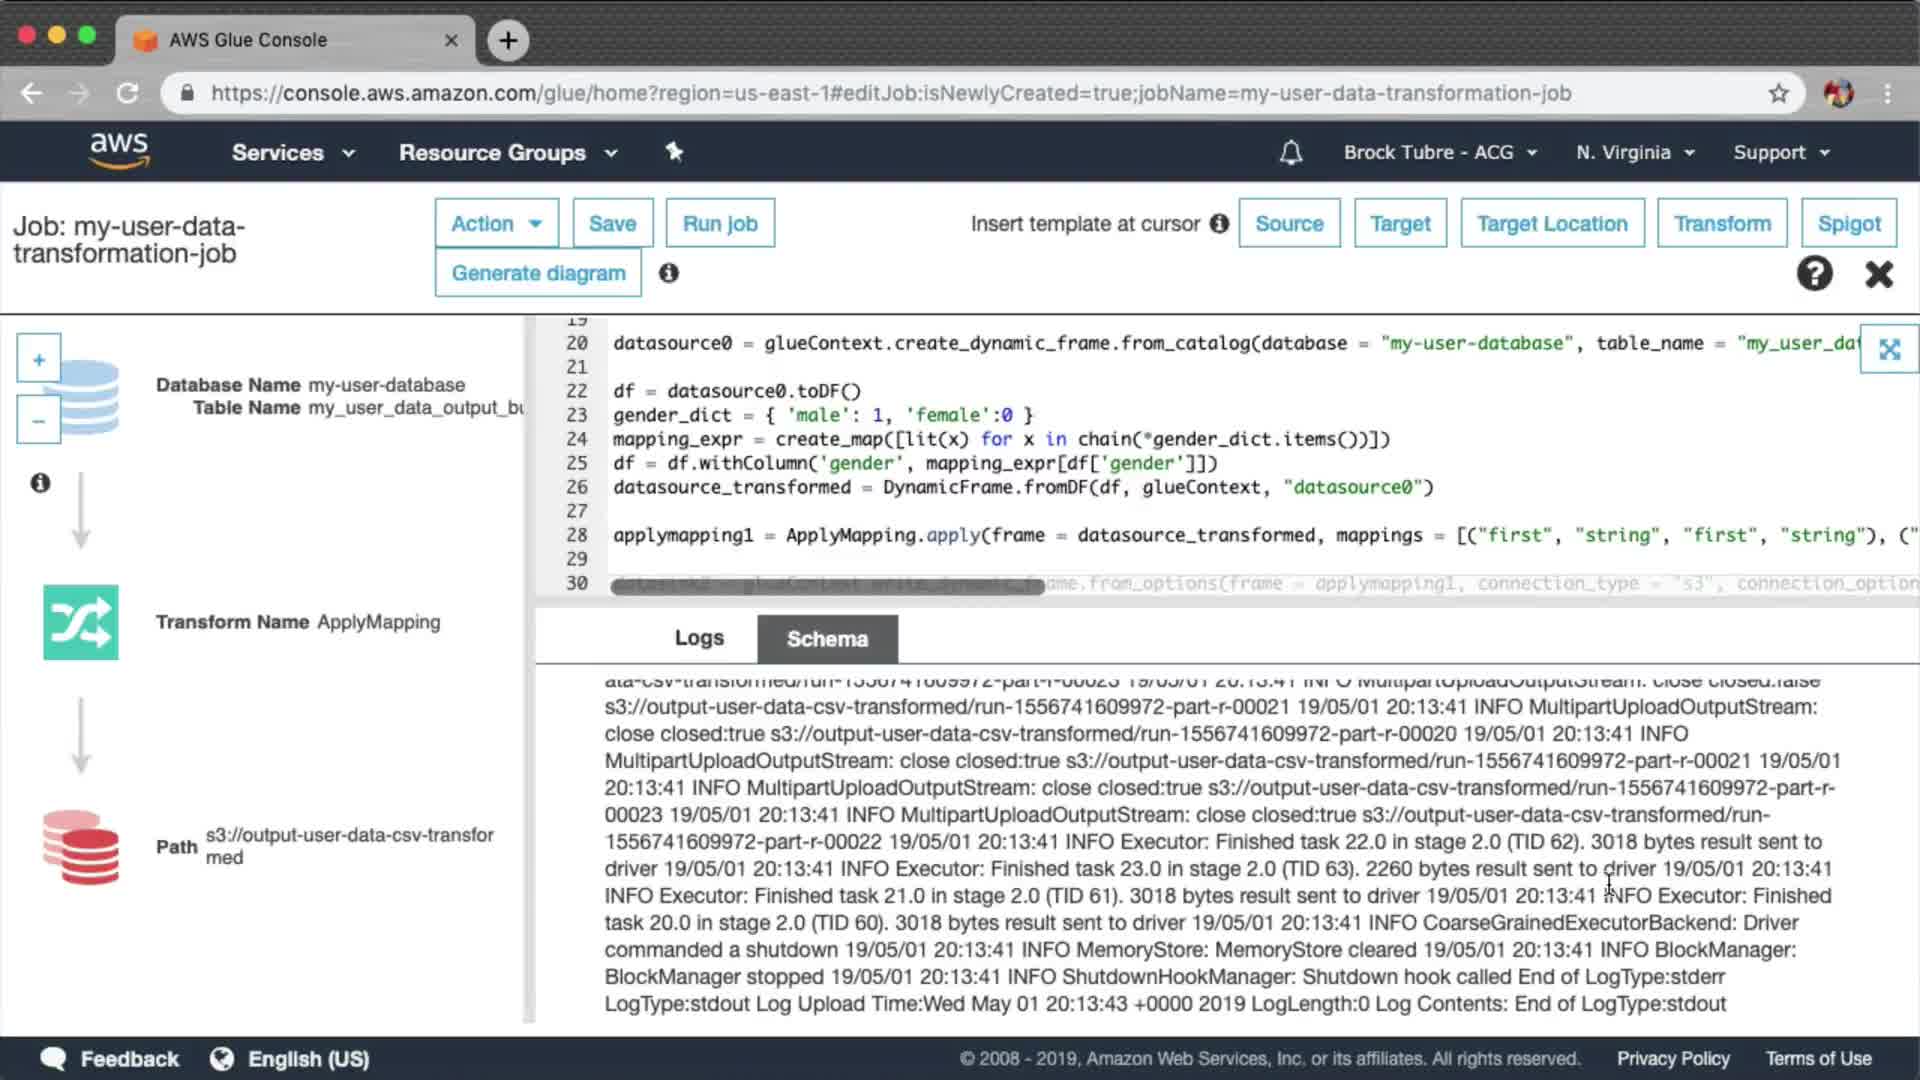Open the notifications bell icon
The height and width of the screenshot is (1080, 1920).
pyautogui.click(x=1291, y=152)
